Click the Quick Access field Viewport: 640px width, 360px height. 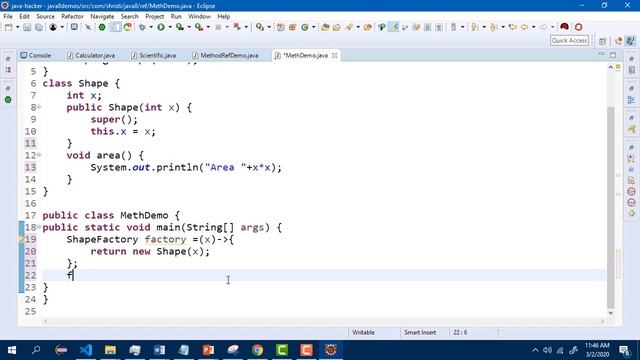point(569,40)
